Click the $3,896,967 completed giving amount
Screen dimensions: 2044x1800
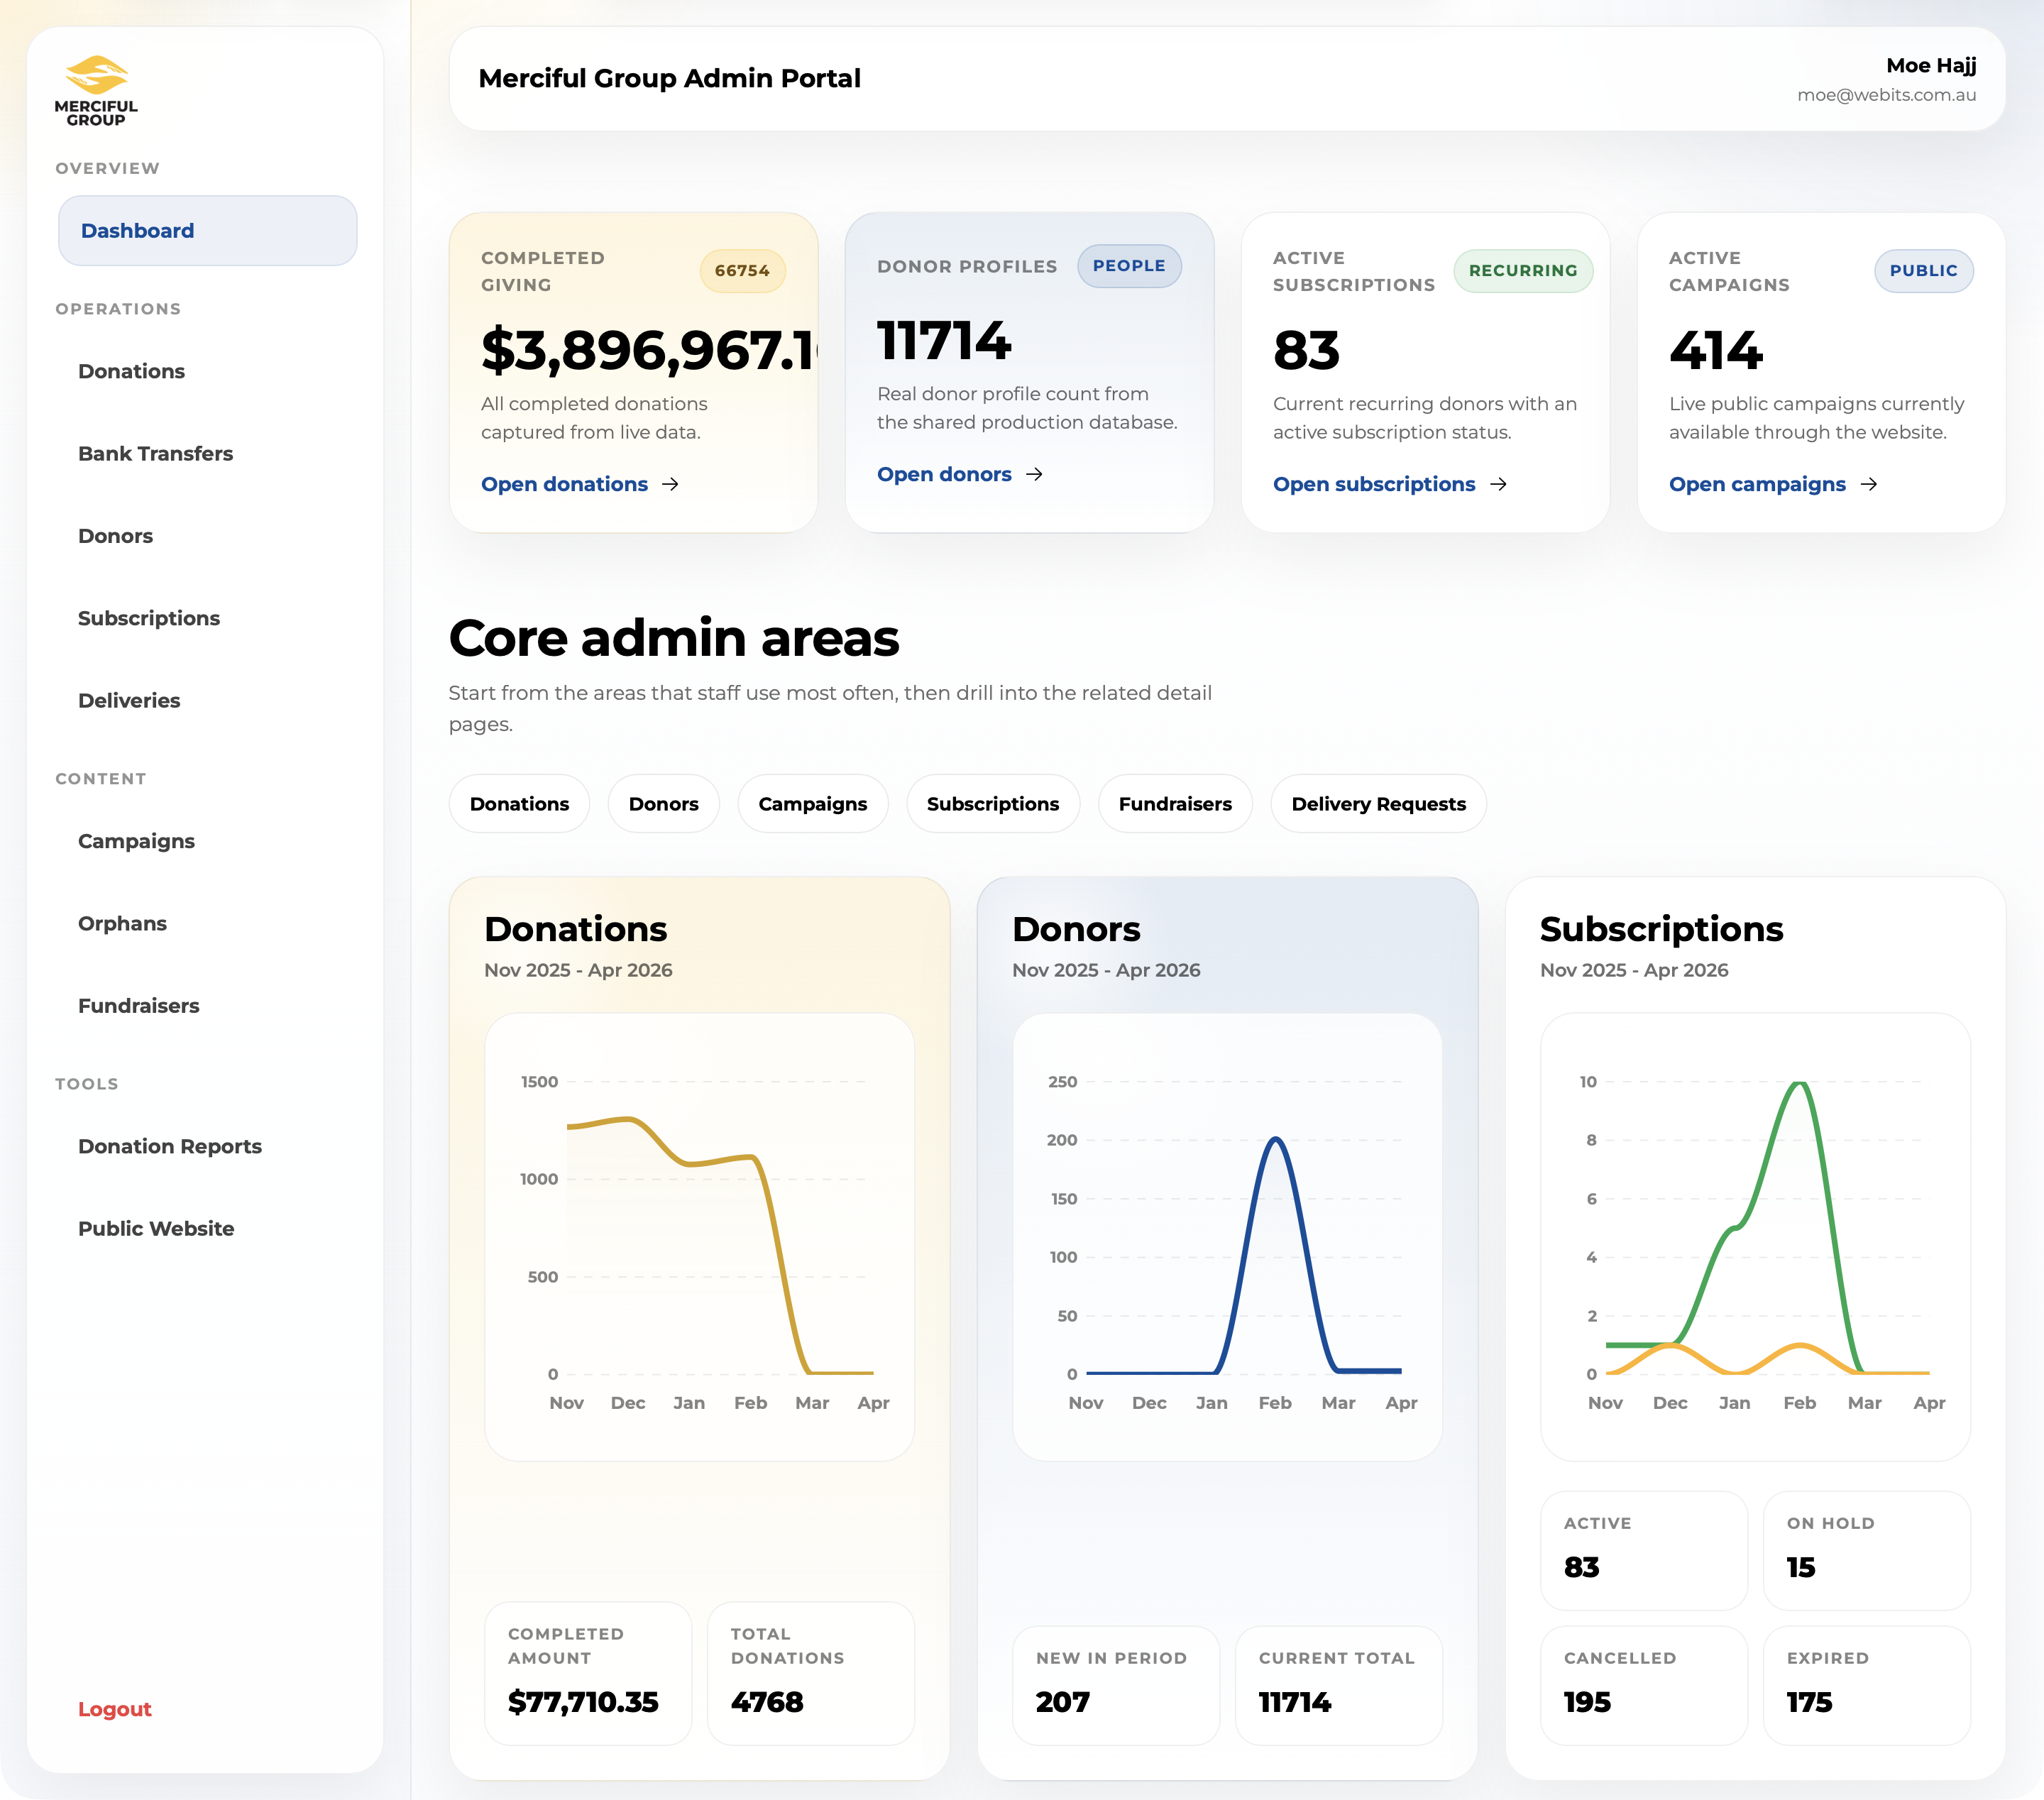649,350
